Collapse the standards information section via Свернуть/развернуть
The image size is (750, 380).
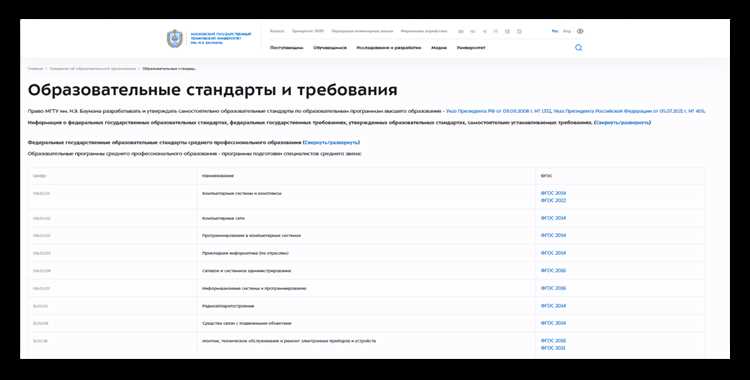click(x=623, y=123)
